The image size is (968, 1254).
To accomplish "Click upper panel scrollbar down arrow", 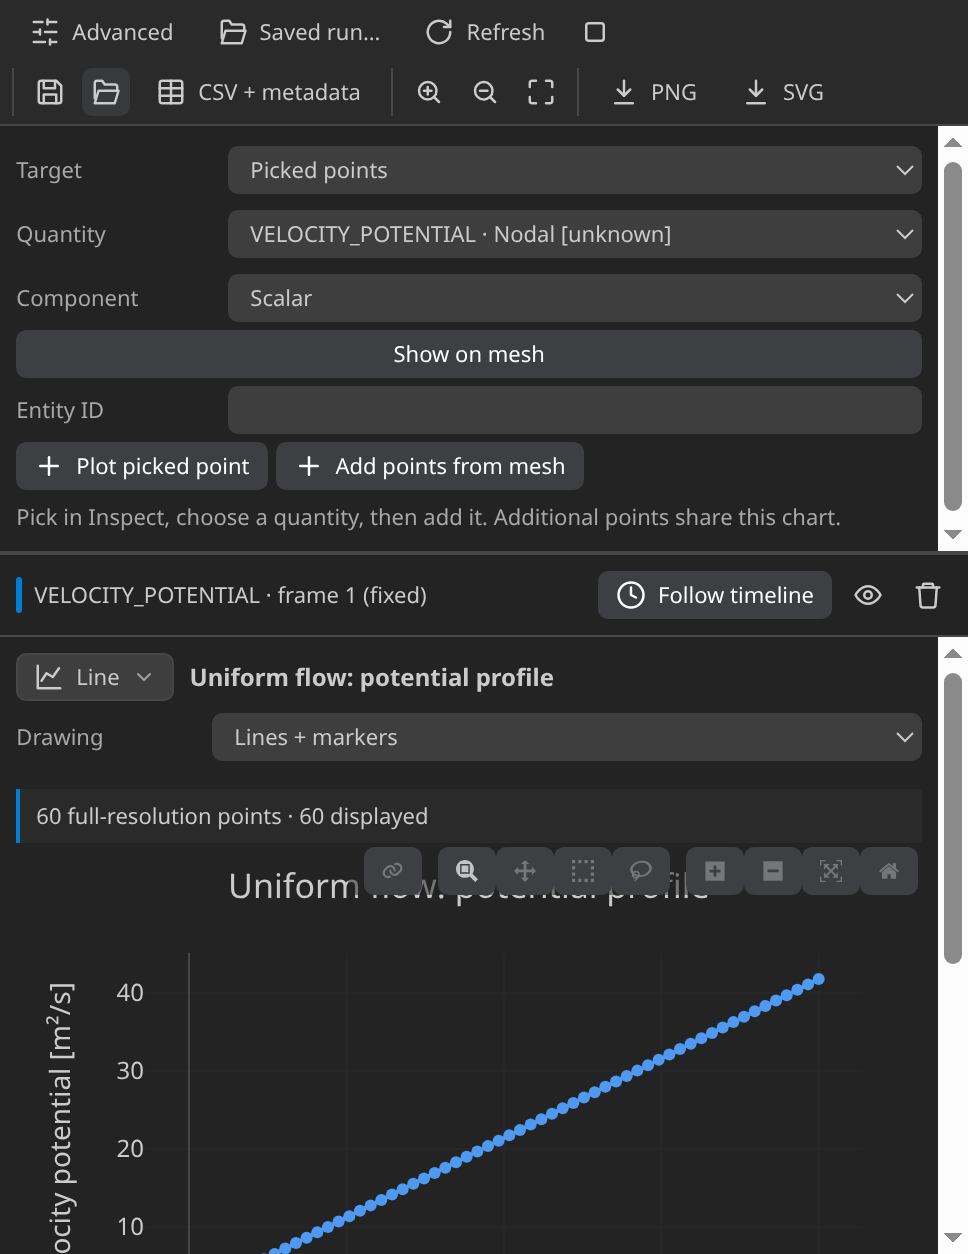I will [953, 535].
